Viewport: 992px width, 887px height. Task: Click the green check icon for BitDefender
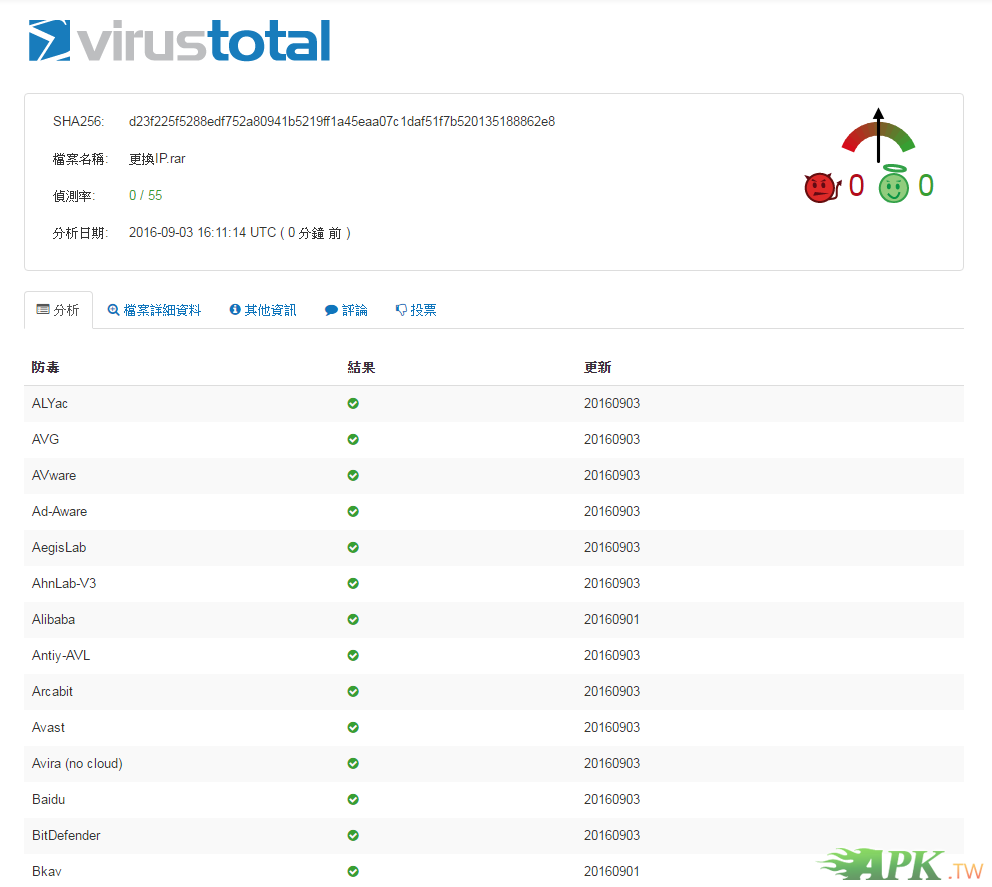(x=353, y=836)
